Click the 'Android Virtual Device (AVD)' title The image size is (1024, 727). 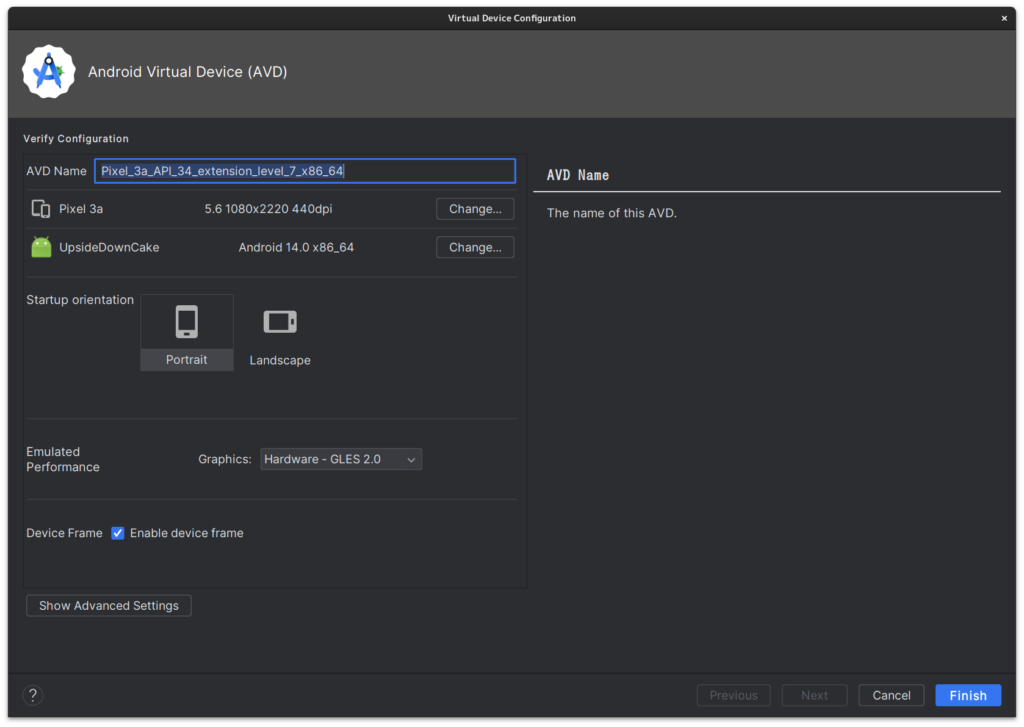tap(187, 72)
